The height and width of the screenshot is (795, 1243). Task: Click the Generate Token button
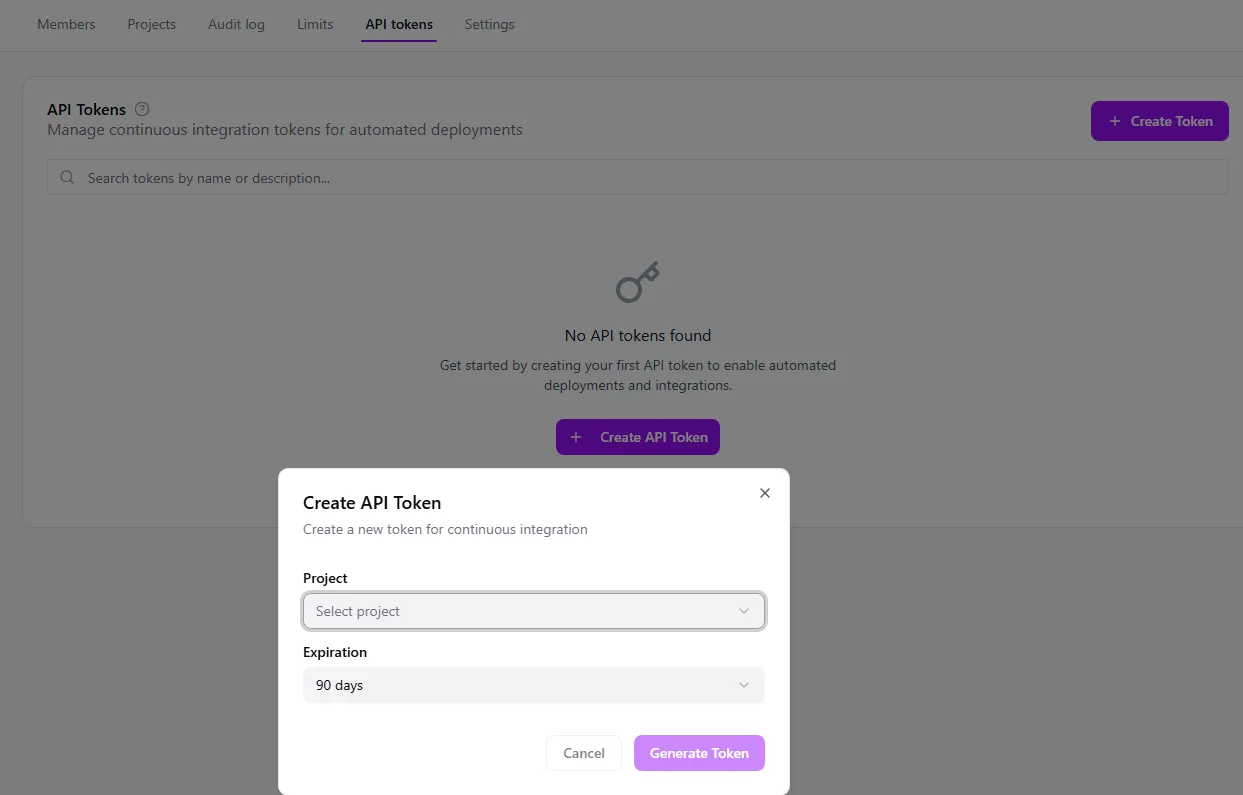[699, 753]
